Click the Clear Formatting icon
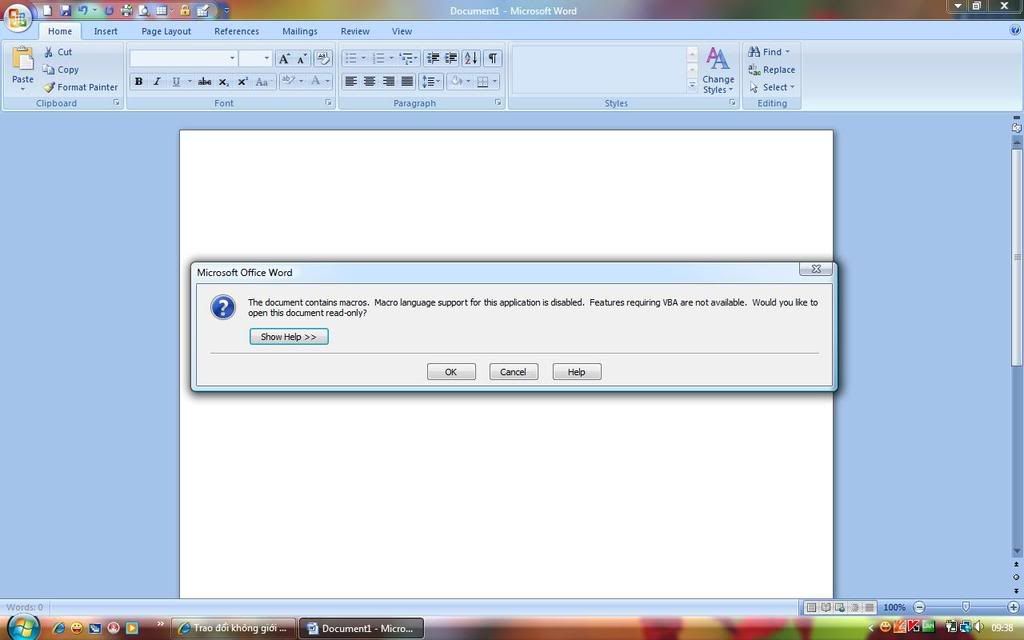1024x640 pixels. 322,58
